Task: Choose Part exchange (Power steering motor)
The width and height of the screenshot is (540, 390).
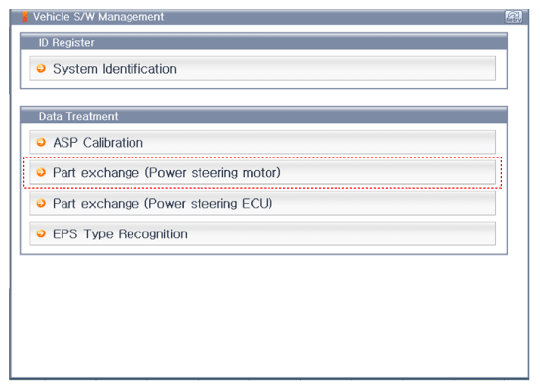Action: click(262, 172)
